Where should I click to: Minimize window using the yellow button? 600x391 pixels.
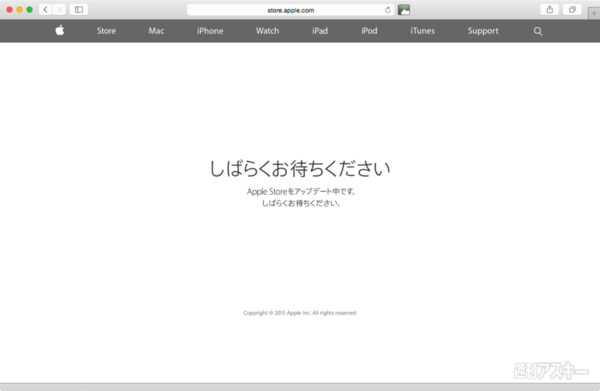coord(20,10)
